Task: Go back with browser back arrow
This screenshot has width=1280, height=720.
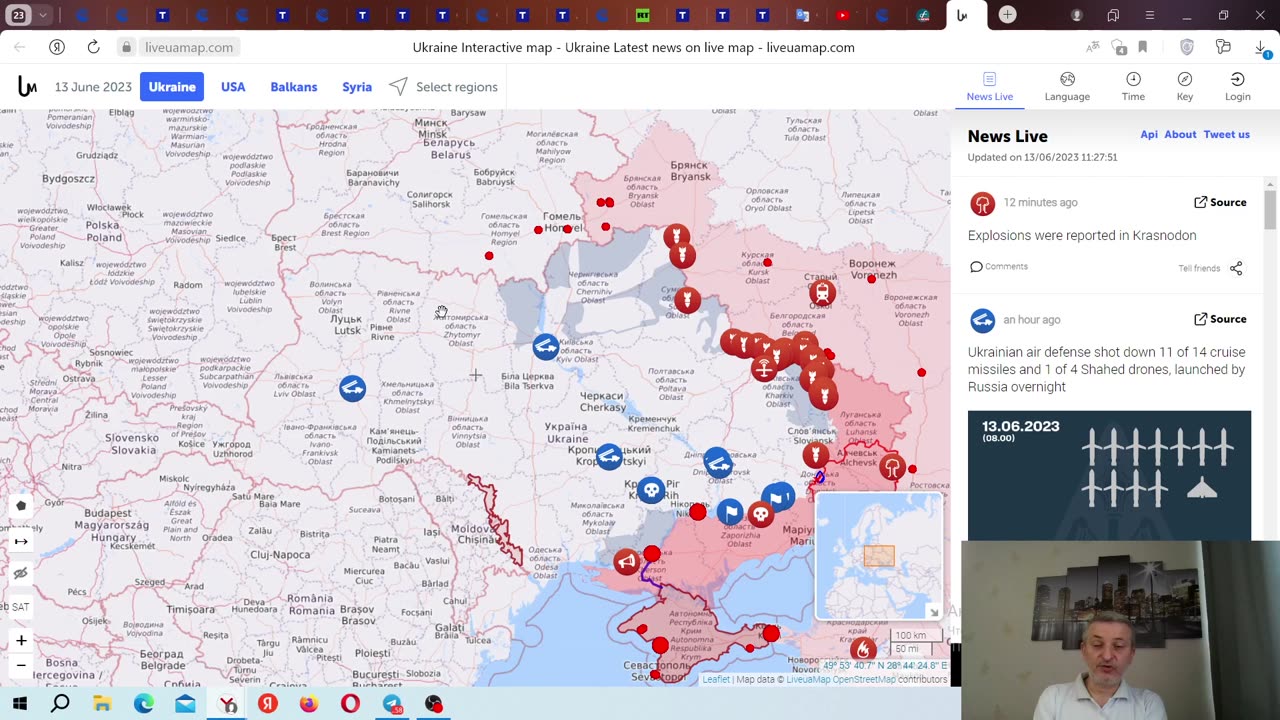Action: pyautogui.click(x=20, y=47)
